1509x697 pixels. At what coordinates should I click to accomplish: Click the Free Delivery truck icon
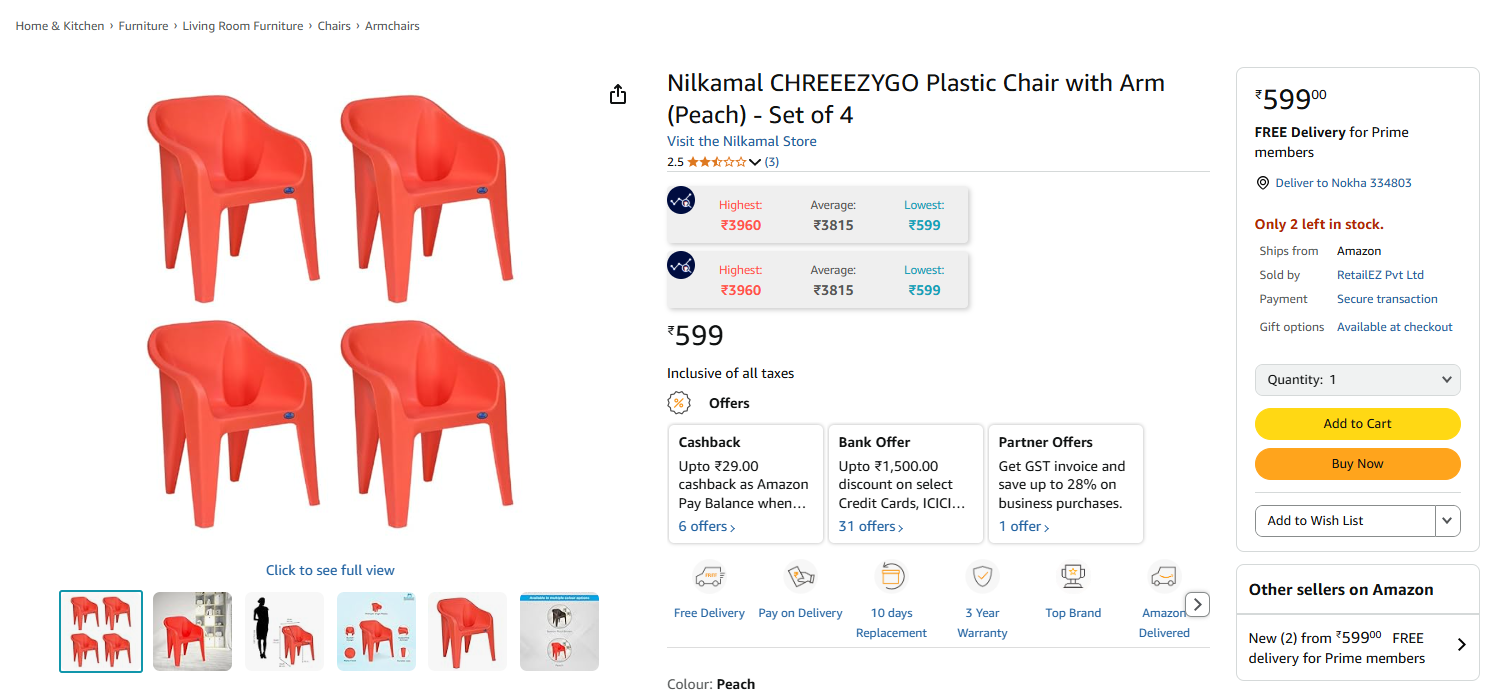point(709,577)
